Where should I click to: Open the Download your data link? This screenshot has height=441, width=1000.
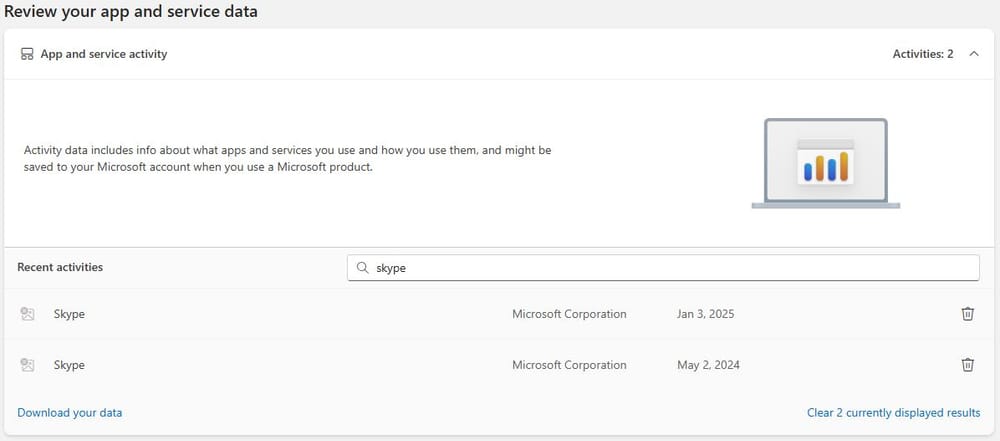coord(70,413)
